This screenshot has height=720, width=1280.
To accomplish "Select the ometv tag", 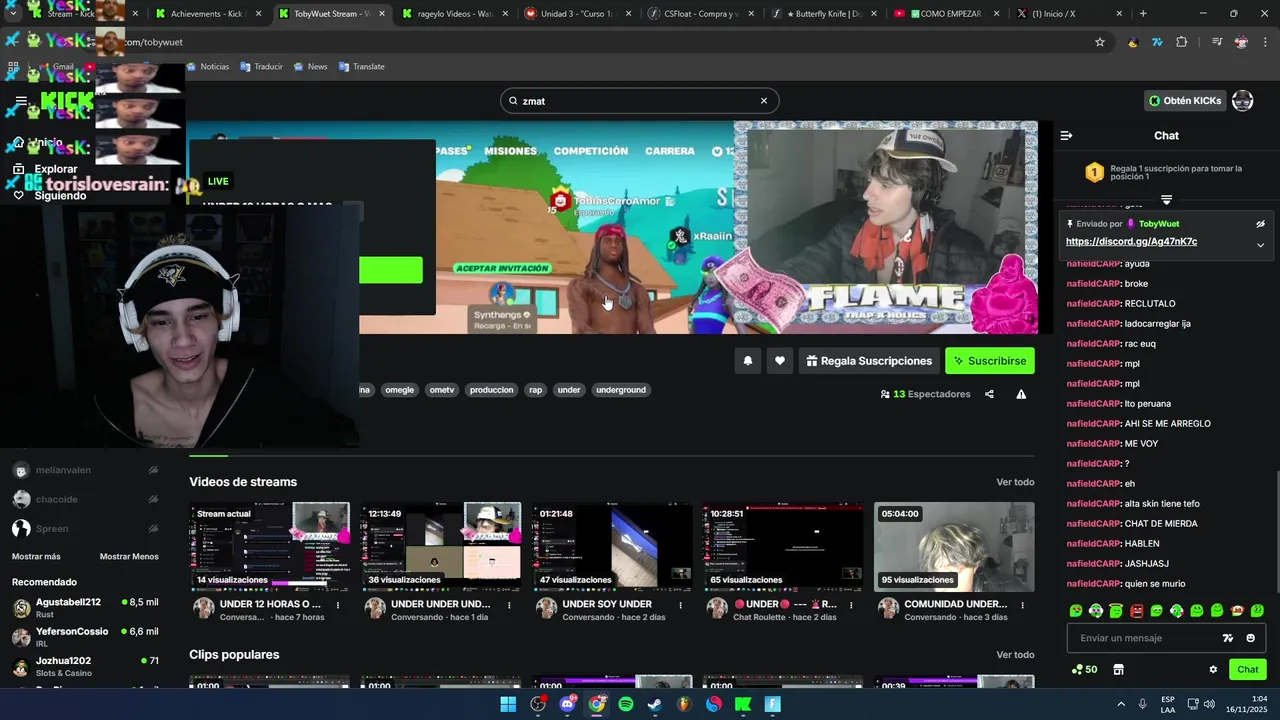I will pyautogui.click(x=441, y=390).
